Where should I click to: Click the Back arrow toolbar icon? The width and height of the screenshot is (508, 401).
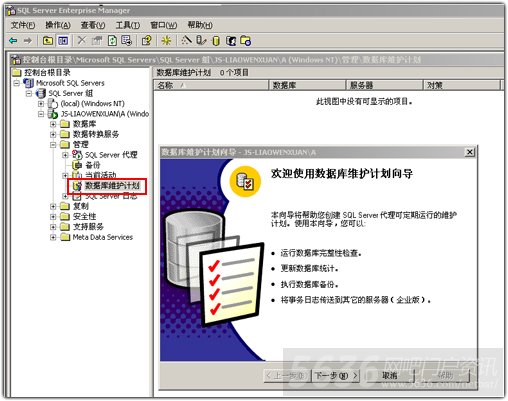(x=13, y=41)
